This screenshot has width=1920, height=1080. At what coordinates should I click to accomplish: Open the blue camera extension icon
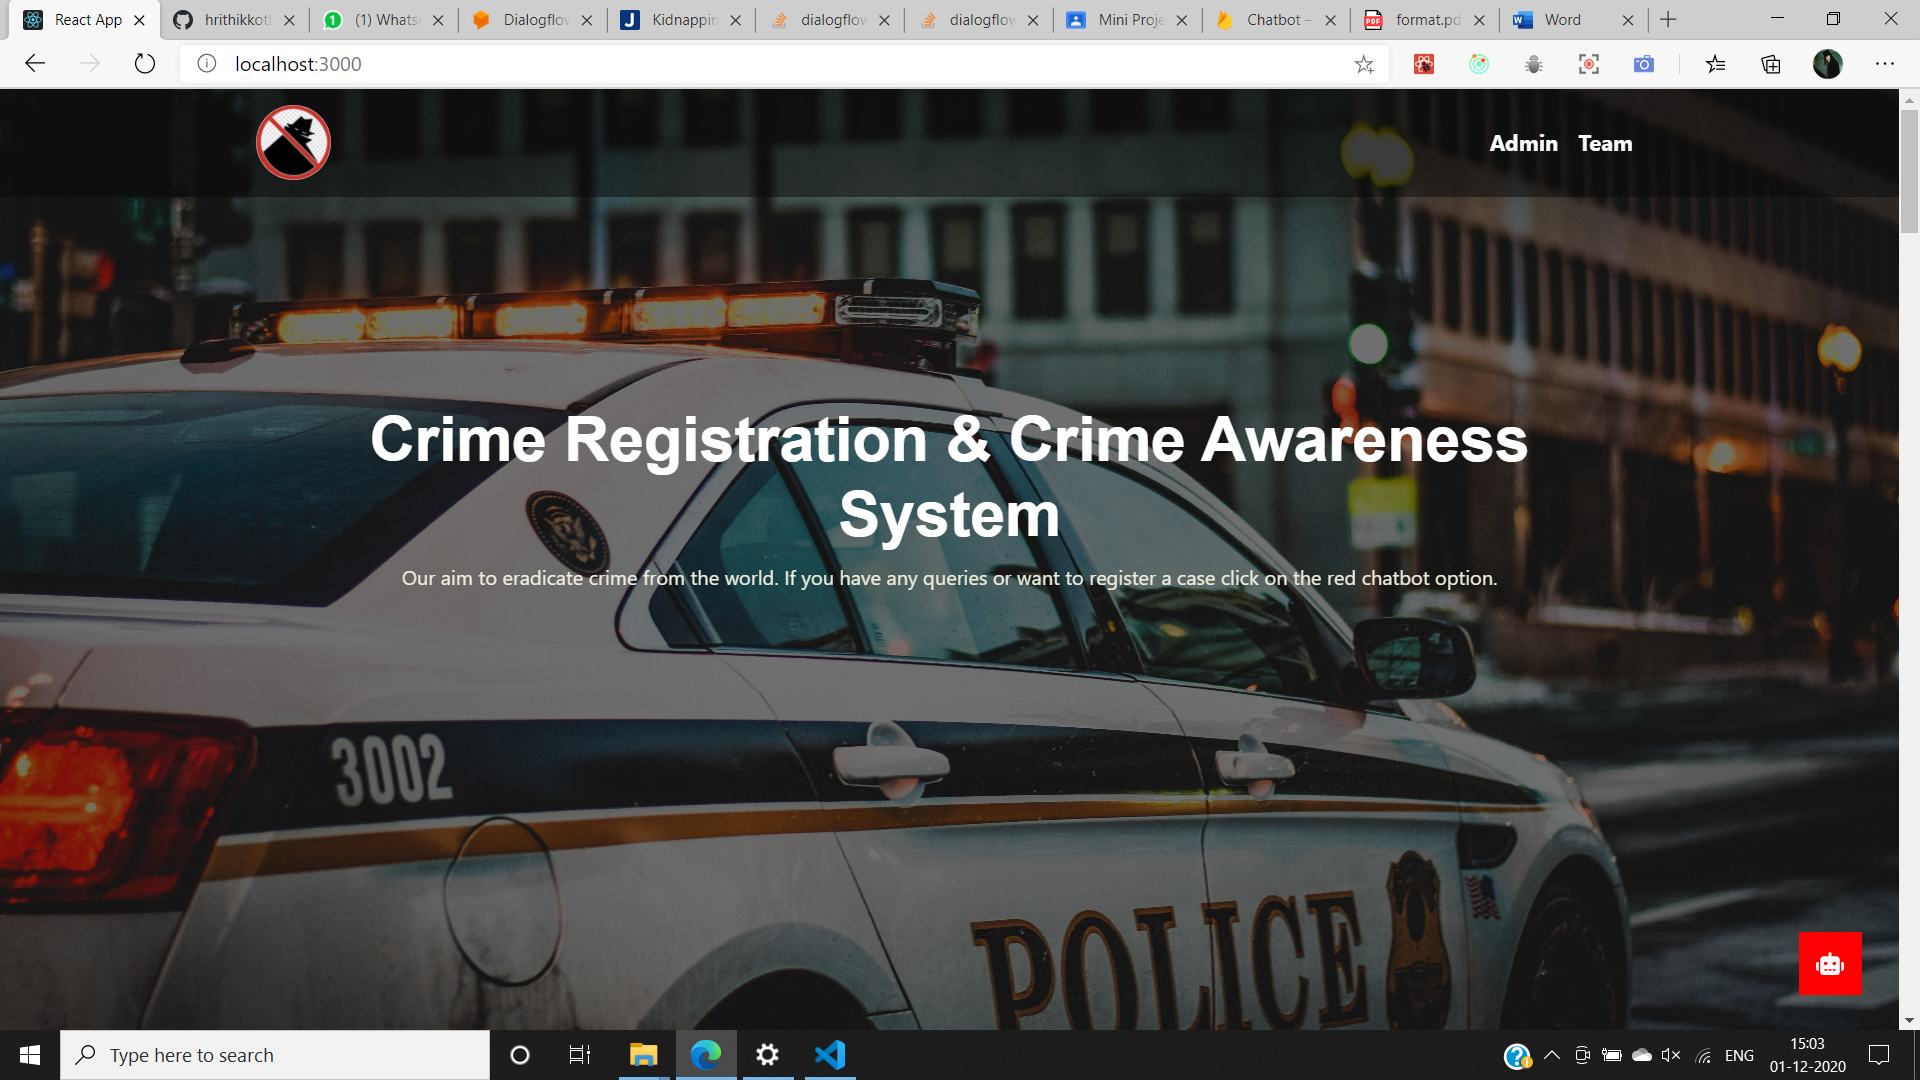click(x=1644, y=65)
